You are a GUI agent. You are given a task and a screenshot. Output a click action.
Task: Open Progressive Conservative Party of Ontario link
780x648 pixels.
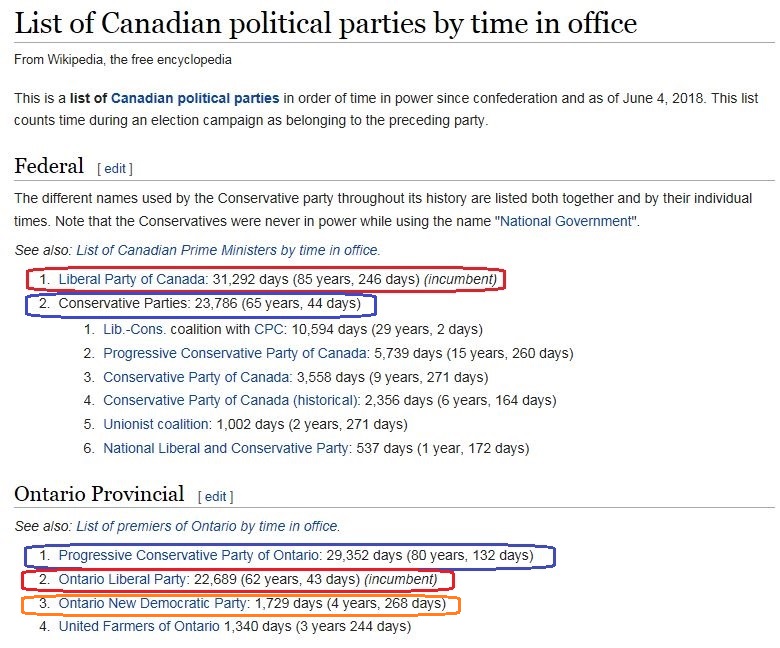(190, 555)
